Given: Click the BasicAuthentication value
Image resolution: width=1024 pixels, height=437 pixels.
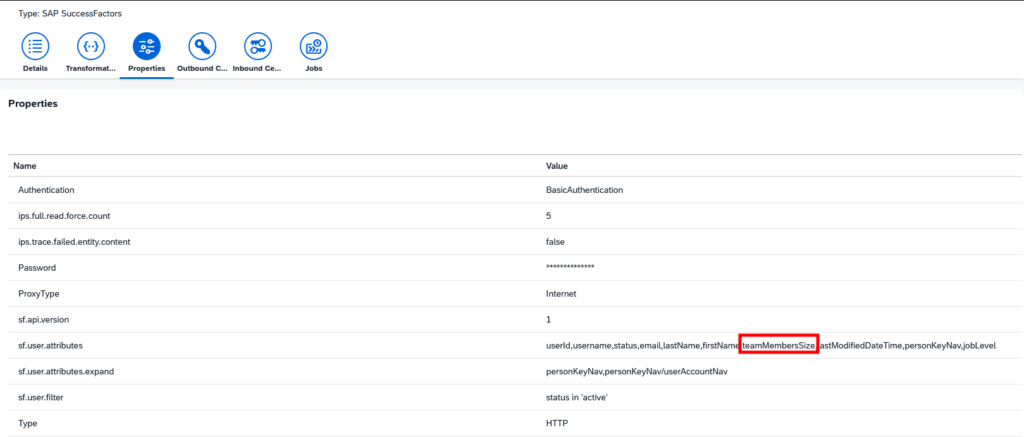Looking at the screenshot, I should 585,189.
